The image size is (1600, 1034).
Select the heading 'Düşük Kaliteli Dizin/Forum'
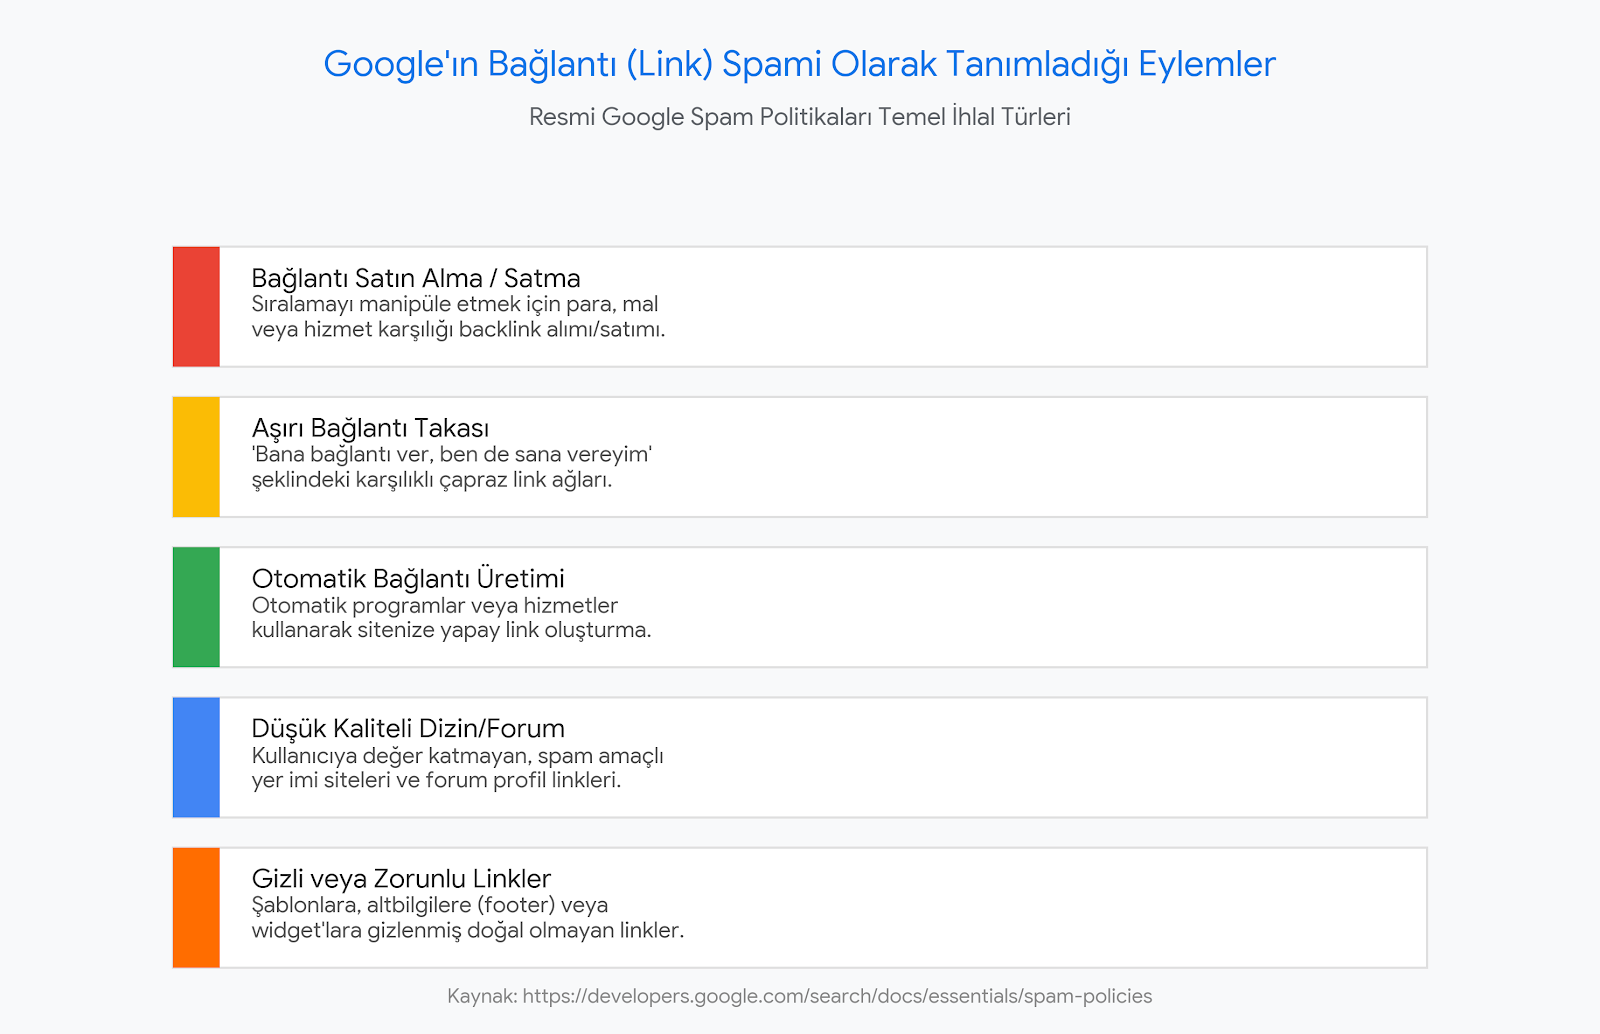click(x=408, y=728)
